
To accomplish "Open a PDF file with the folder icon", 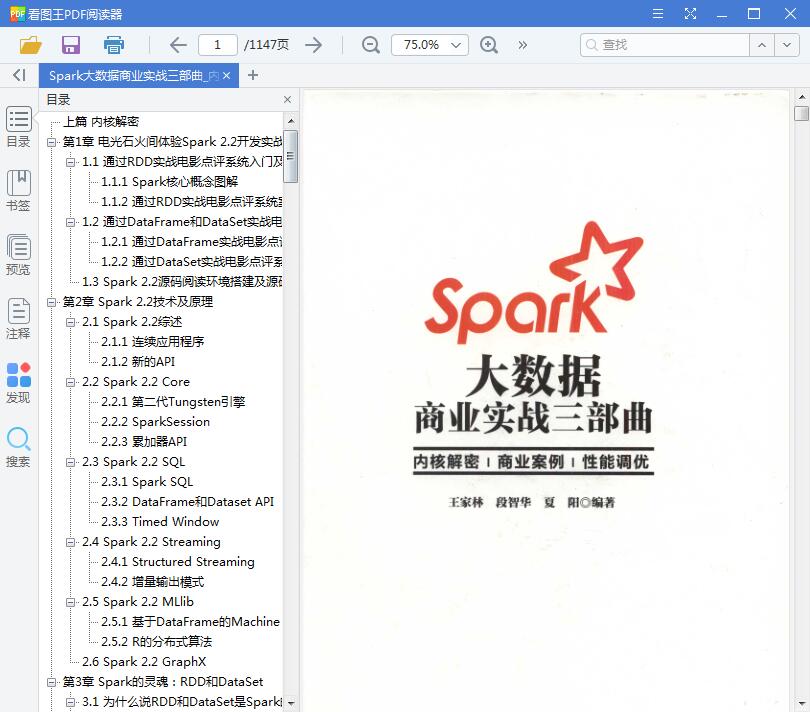I will click(30, 45).
